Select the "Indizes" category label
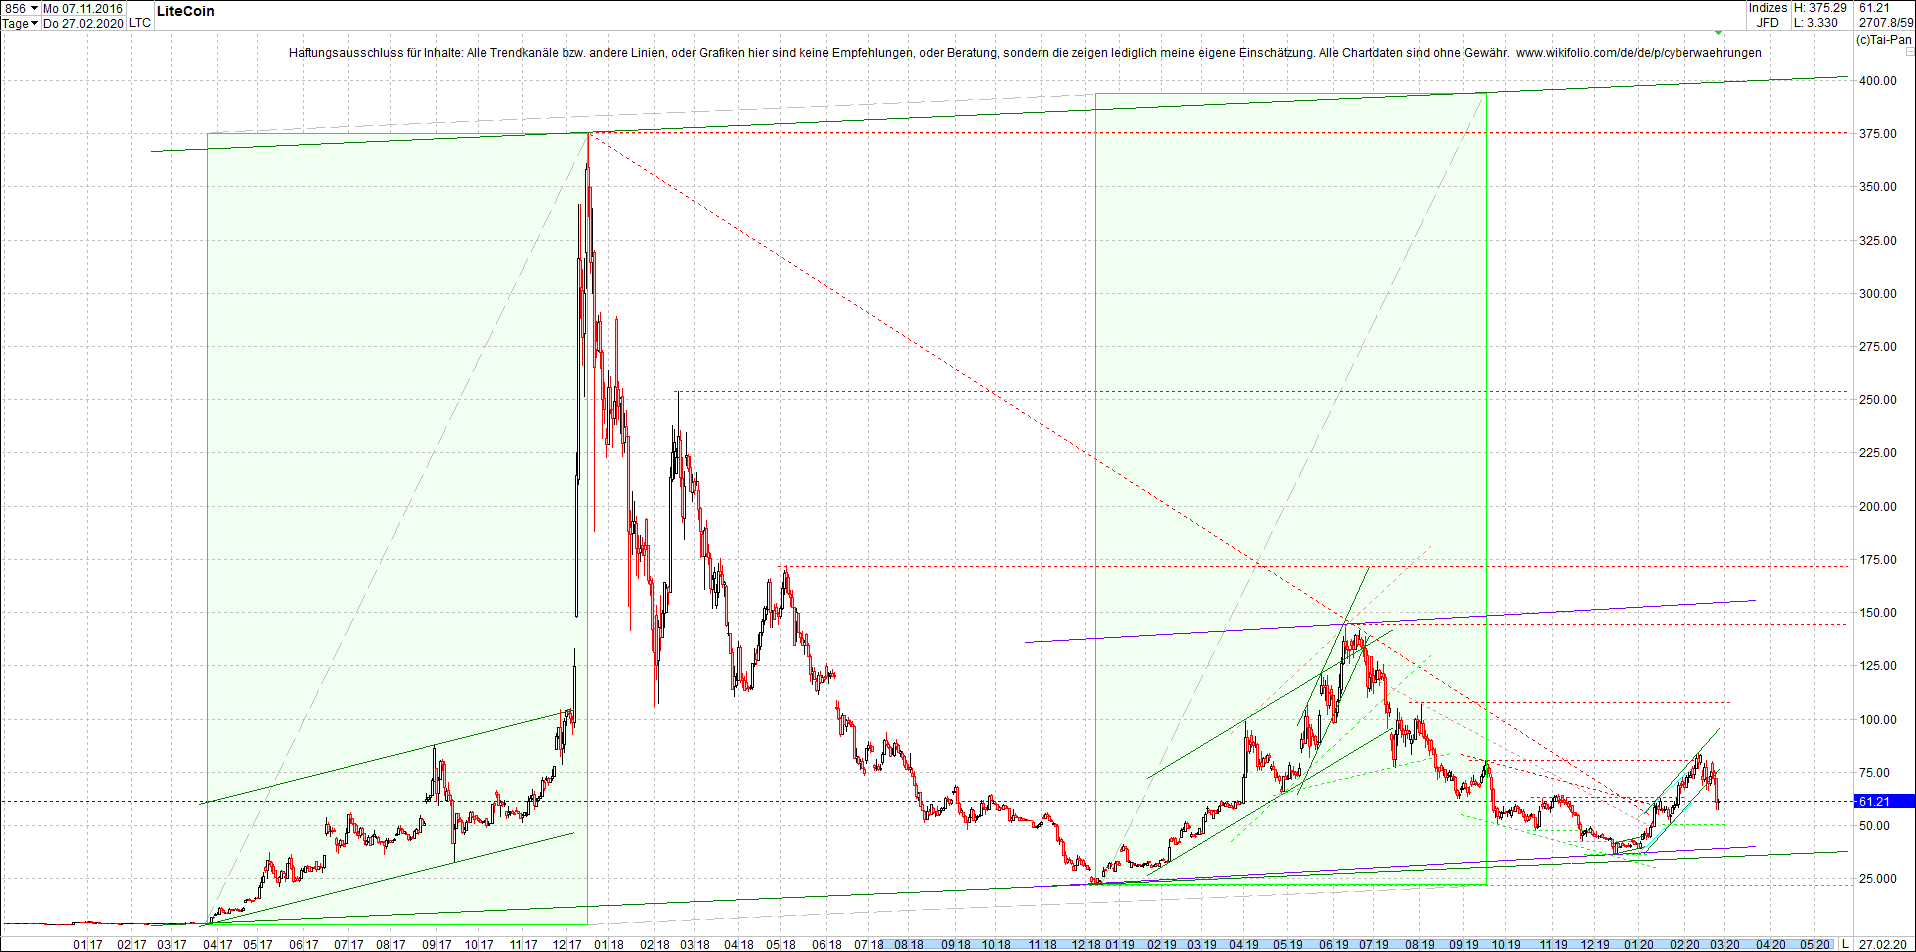 pos(1767,8)
